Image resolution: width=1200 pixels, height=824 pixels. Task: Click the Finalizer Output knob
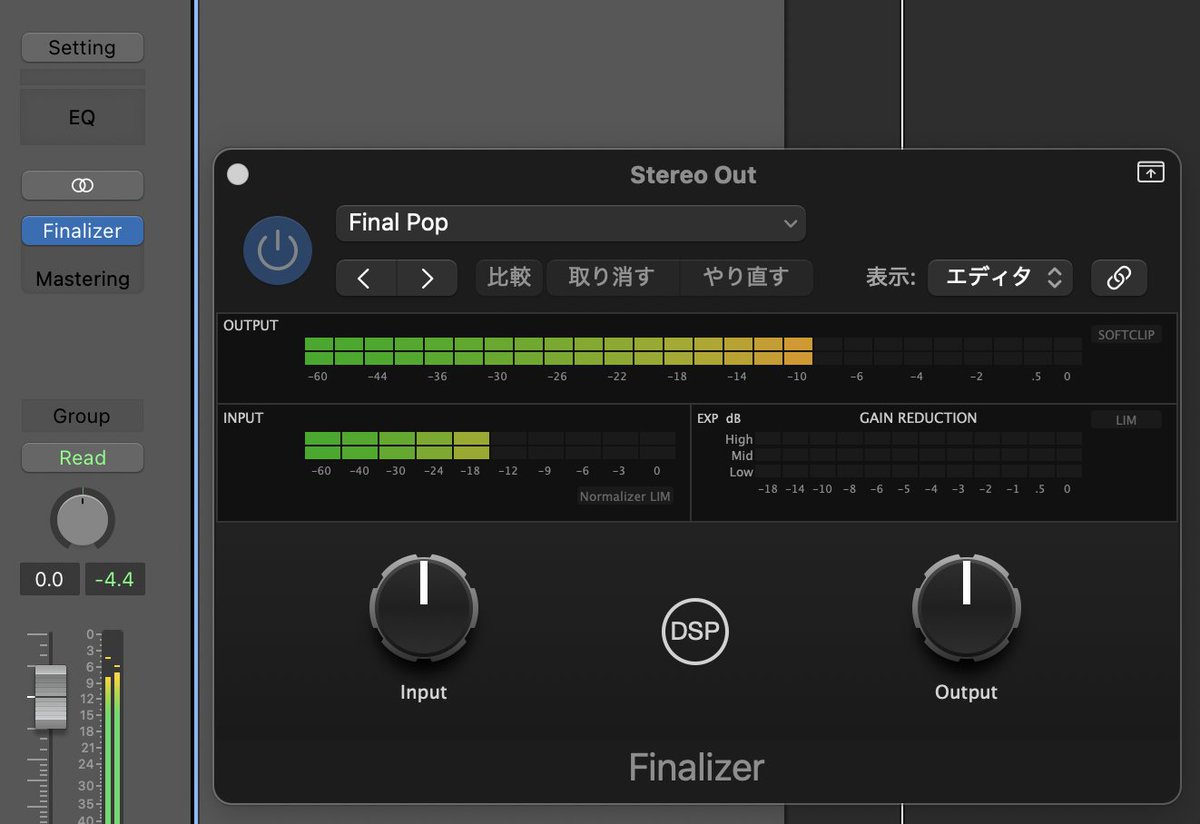(966, 608)
